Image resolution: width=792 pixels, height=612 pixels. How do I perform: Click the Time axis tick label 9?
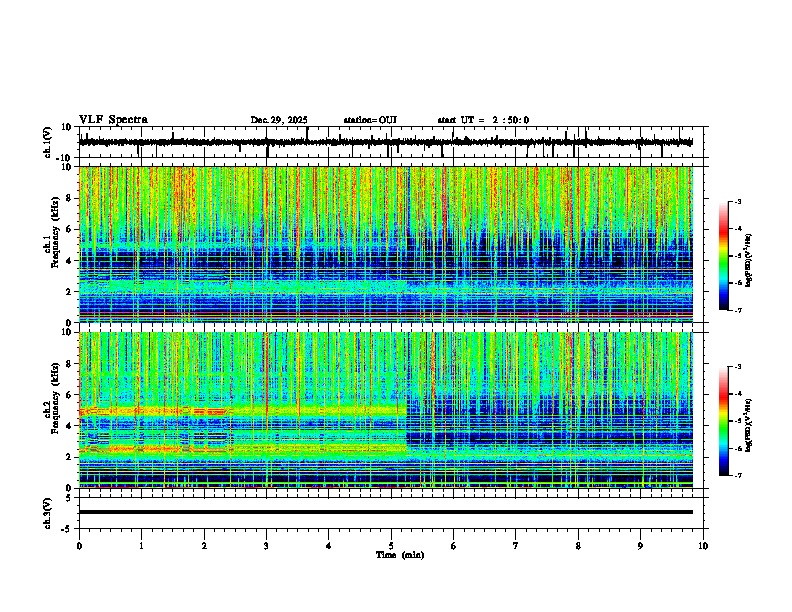coord(640,546)
